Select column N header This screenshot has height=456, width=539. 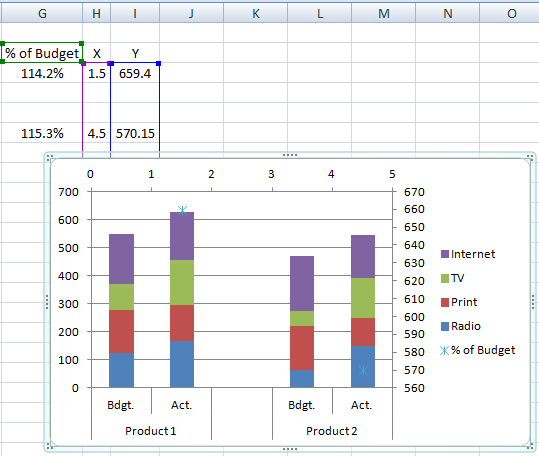click(447, 13)
